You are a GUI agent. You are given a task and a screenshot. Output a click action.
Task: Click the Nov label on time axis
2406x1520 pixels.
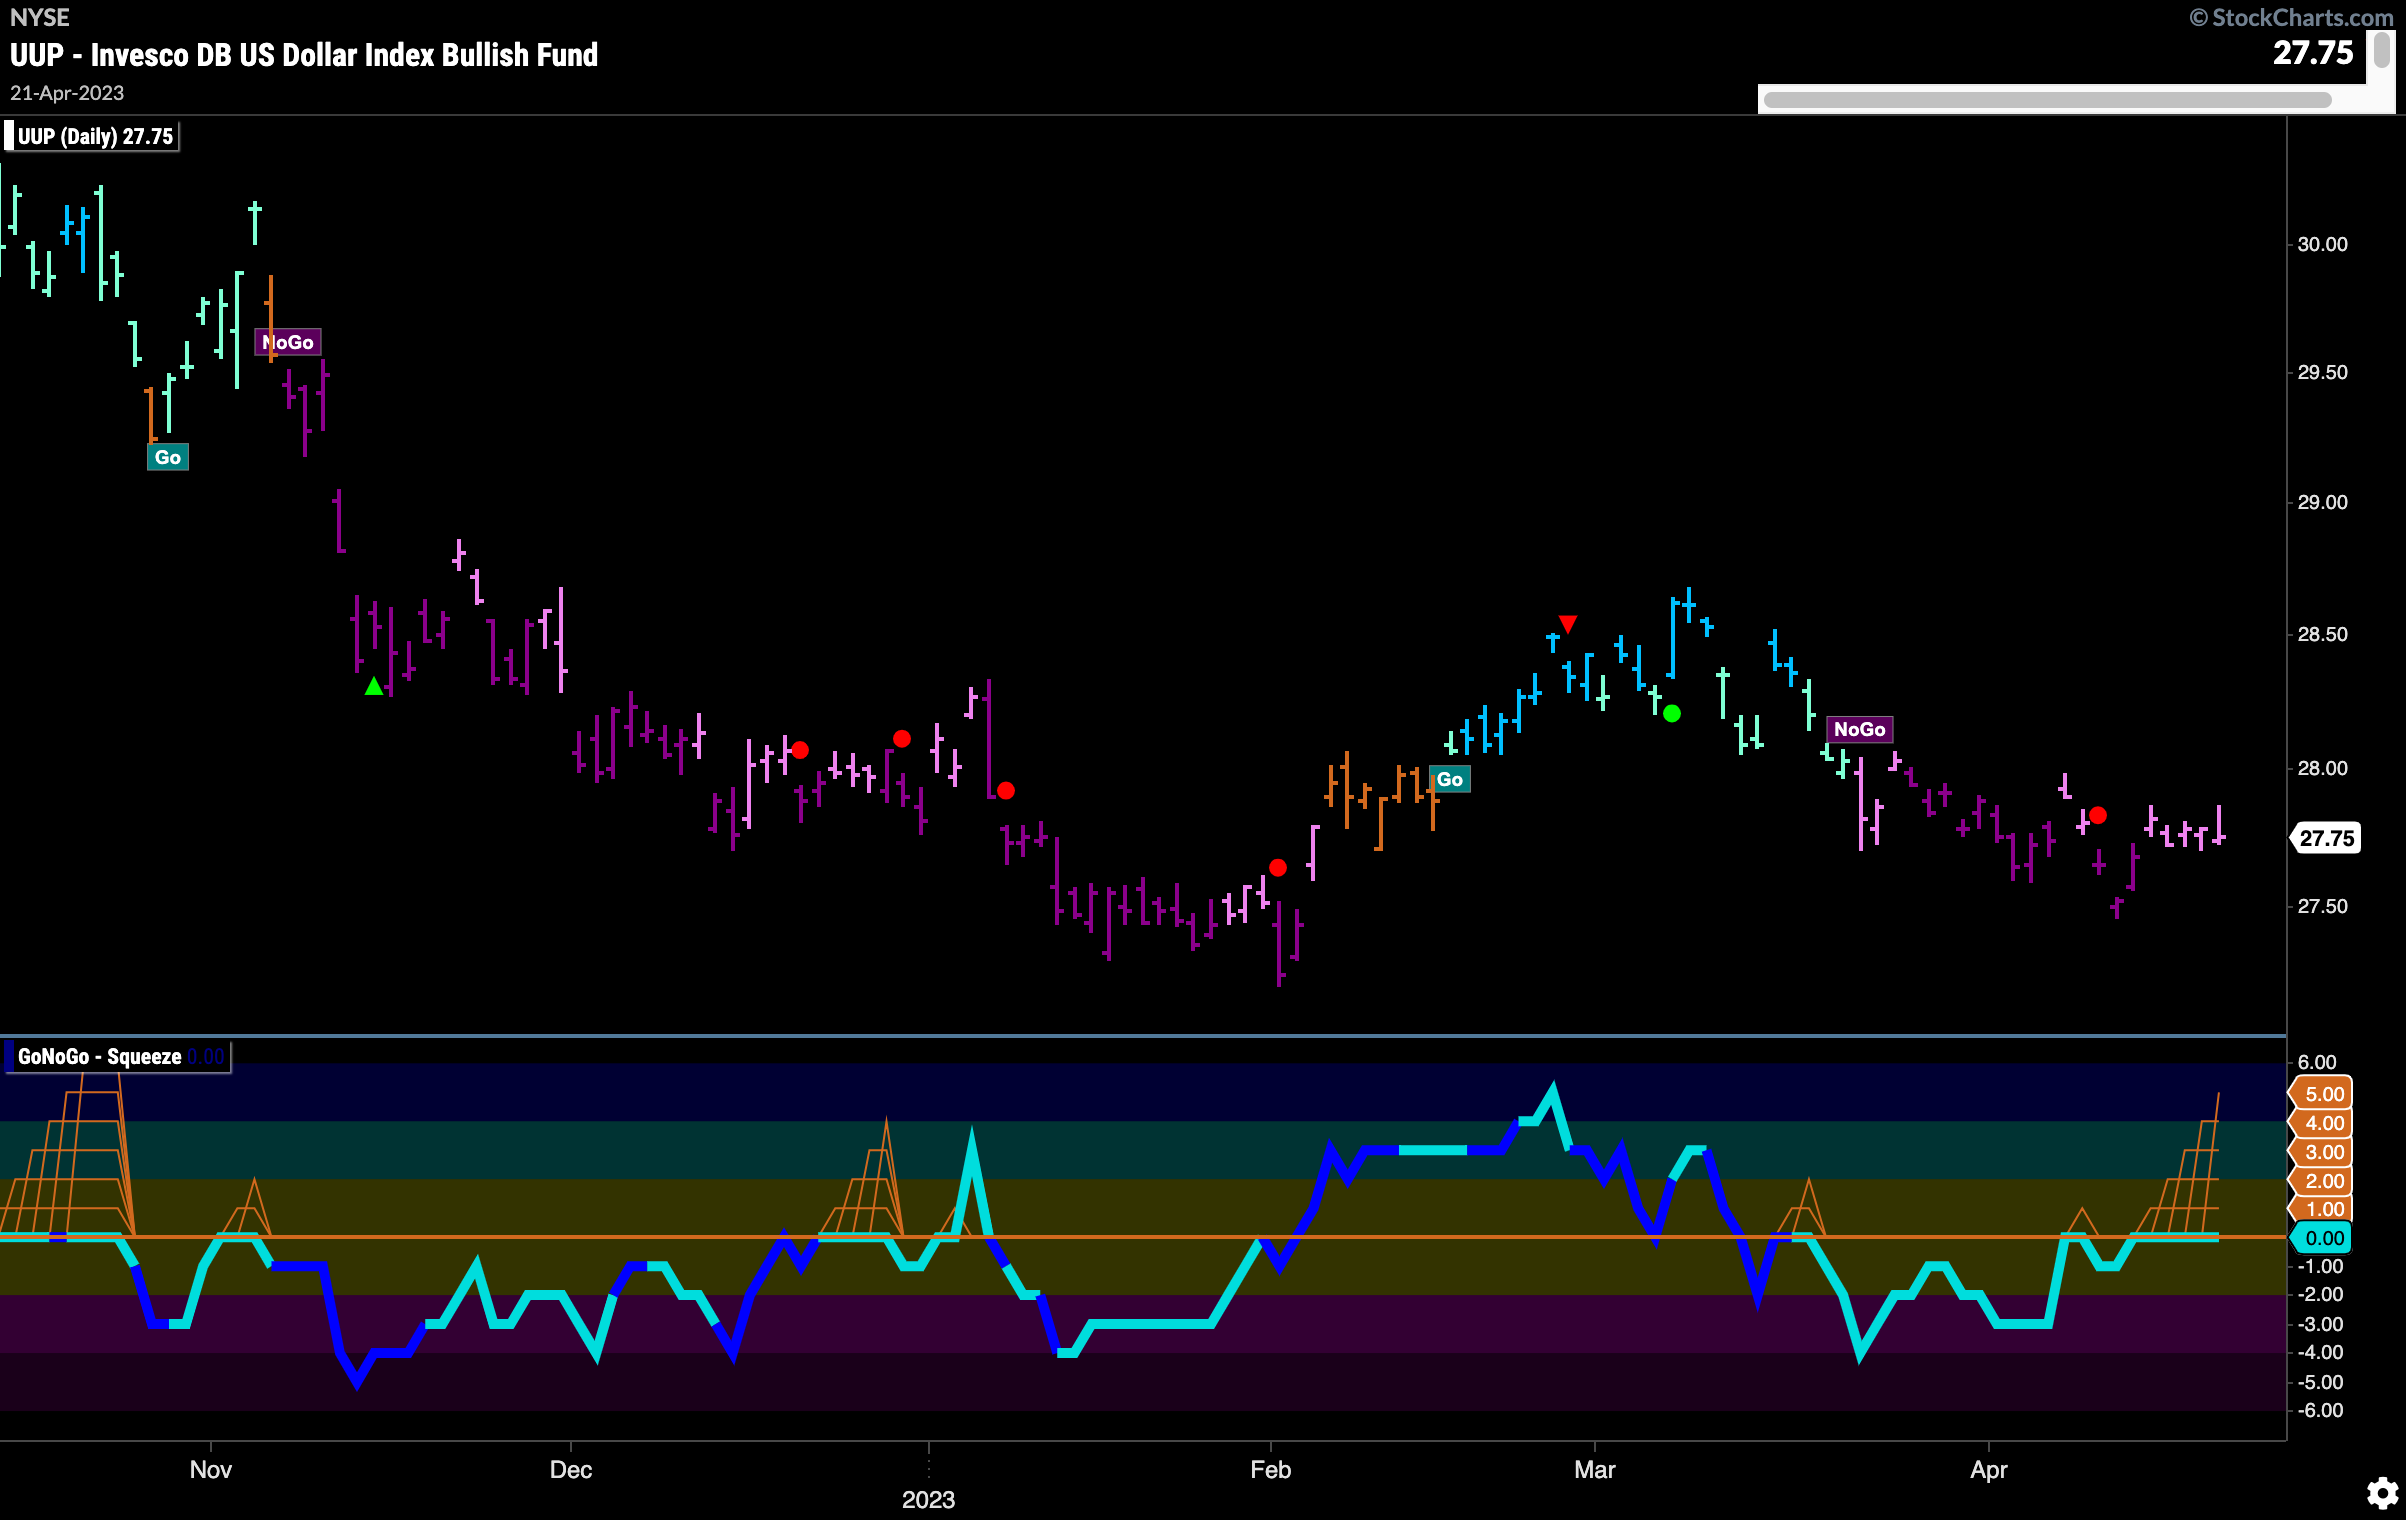coord(210,1469)
